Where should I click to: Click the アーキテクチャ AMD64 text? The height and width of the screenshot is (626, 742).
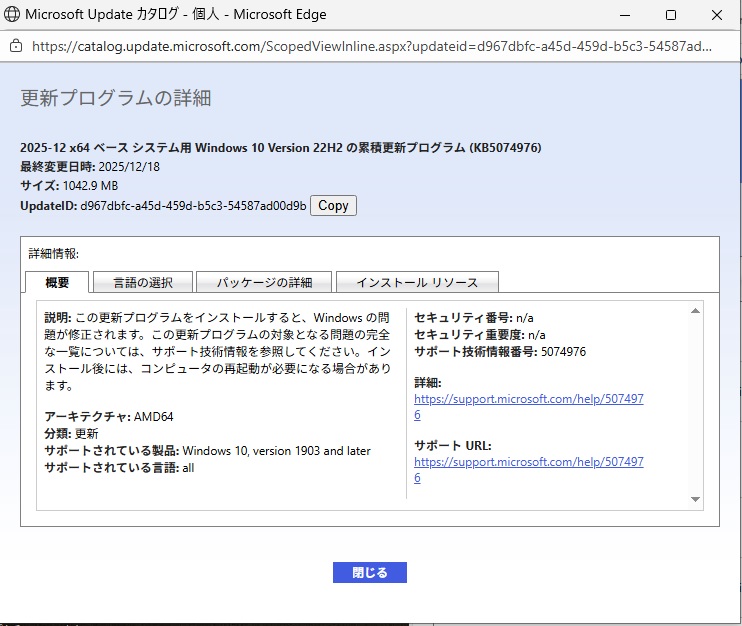pos(109,416)
